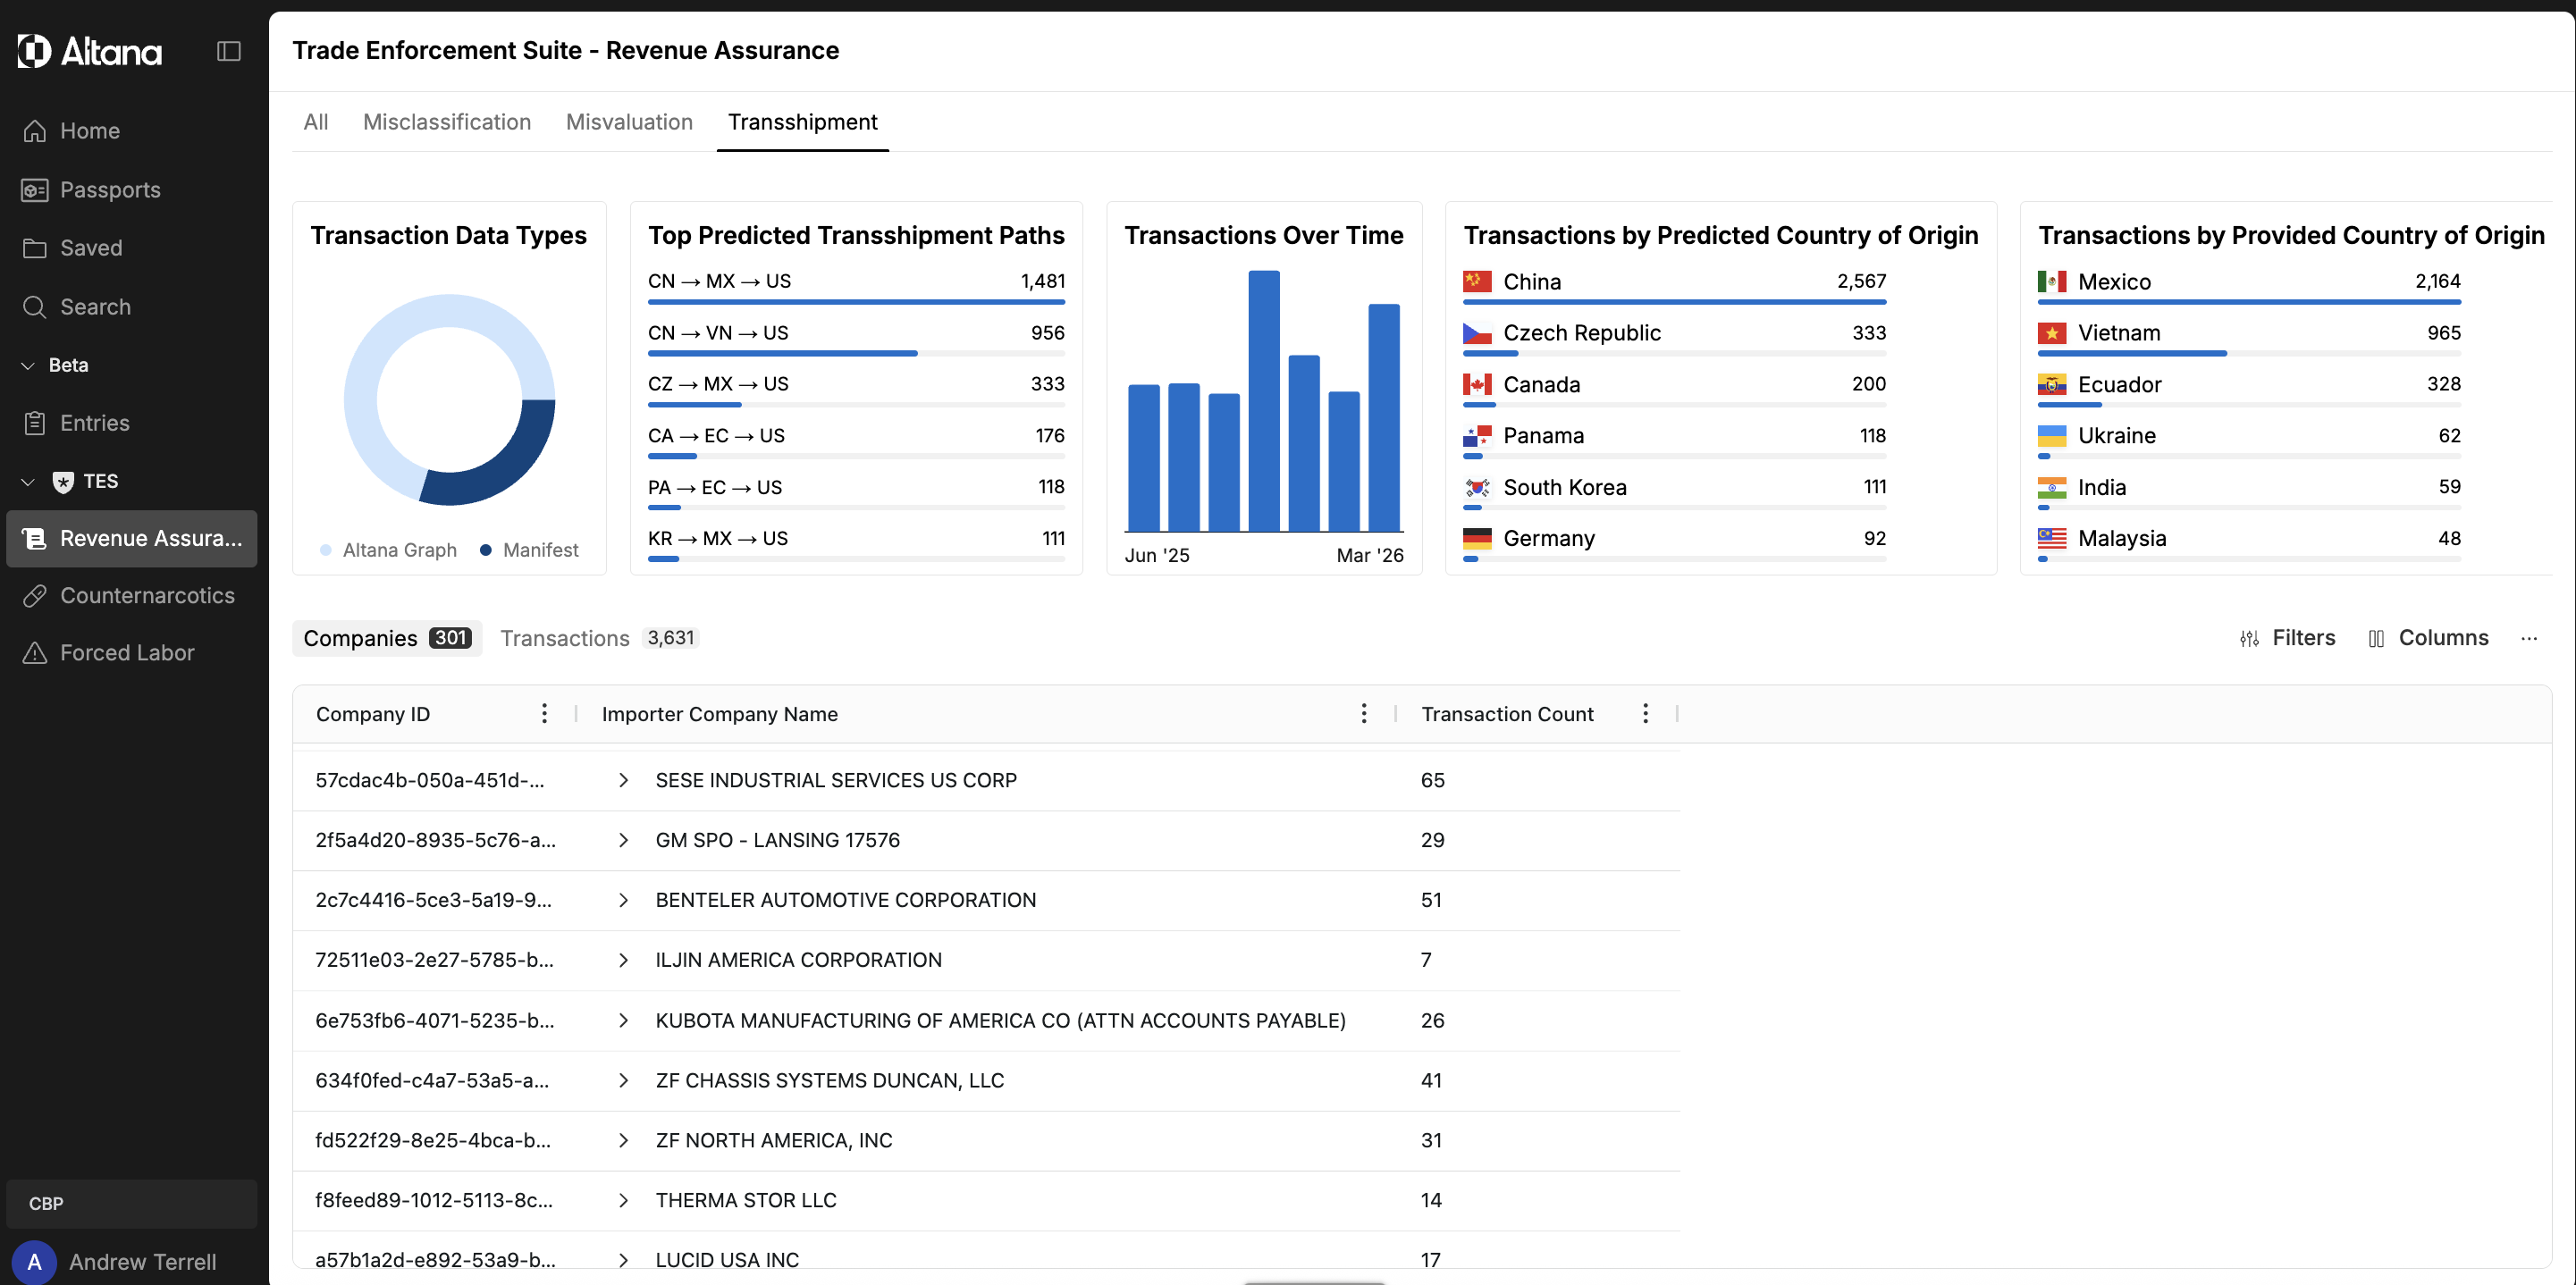Select CN → VN → US path
The width and height of the screenshot is (2576, 1285).
tap(856, 337)
